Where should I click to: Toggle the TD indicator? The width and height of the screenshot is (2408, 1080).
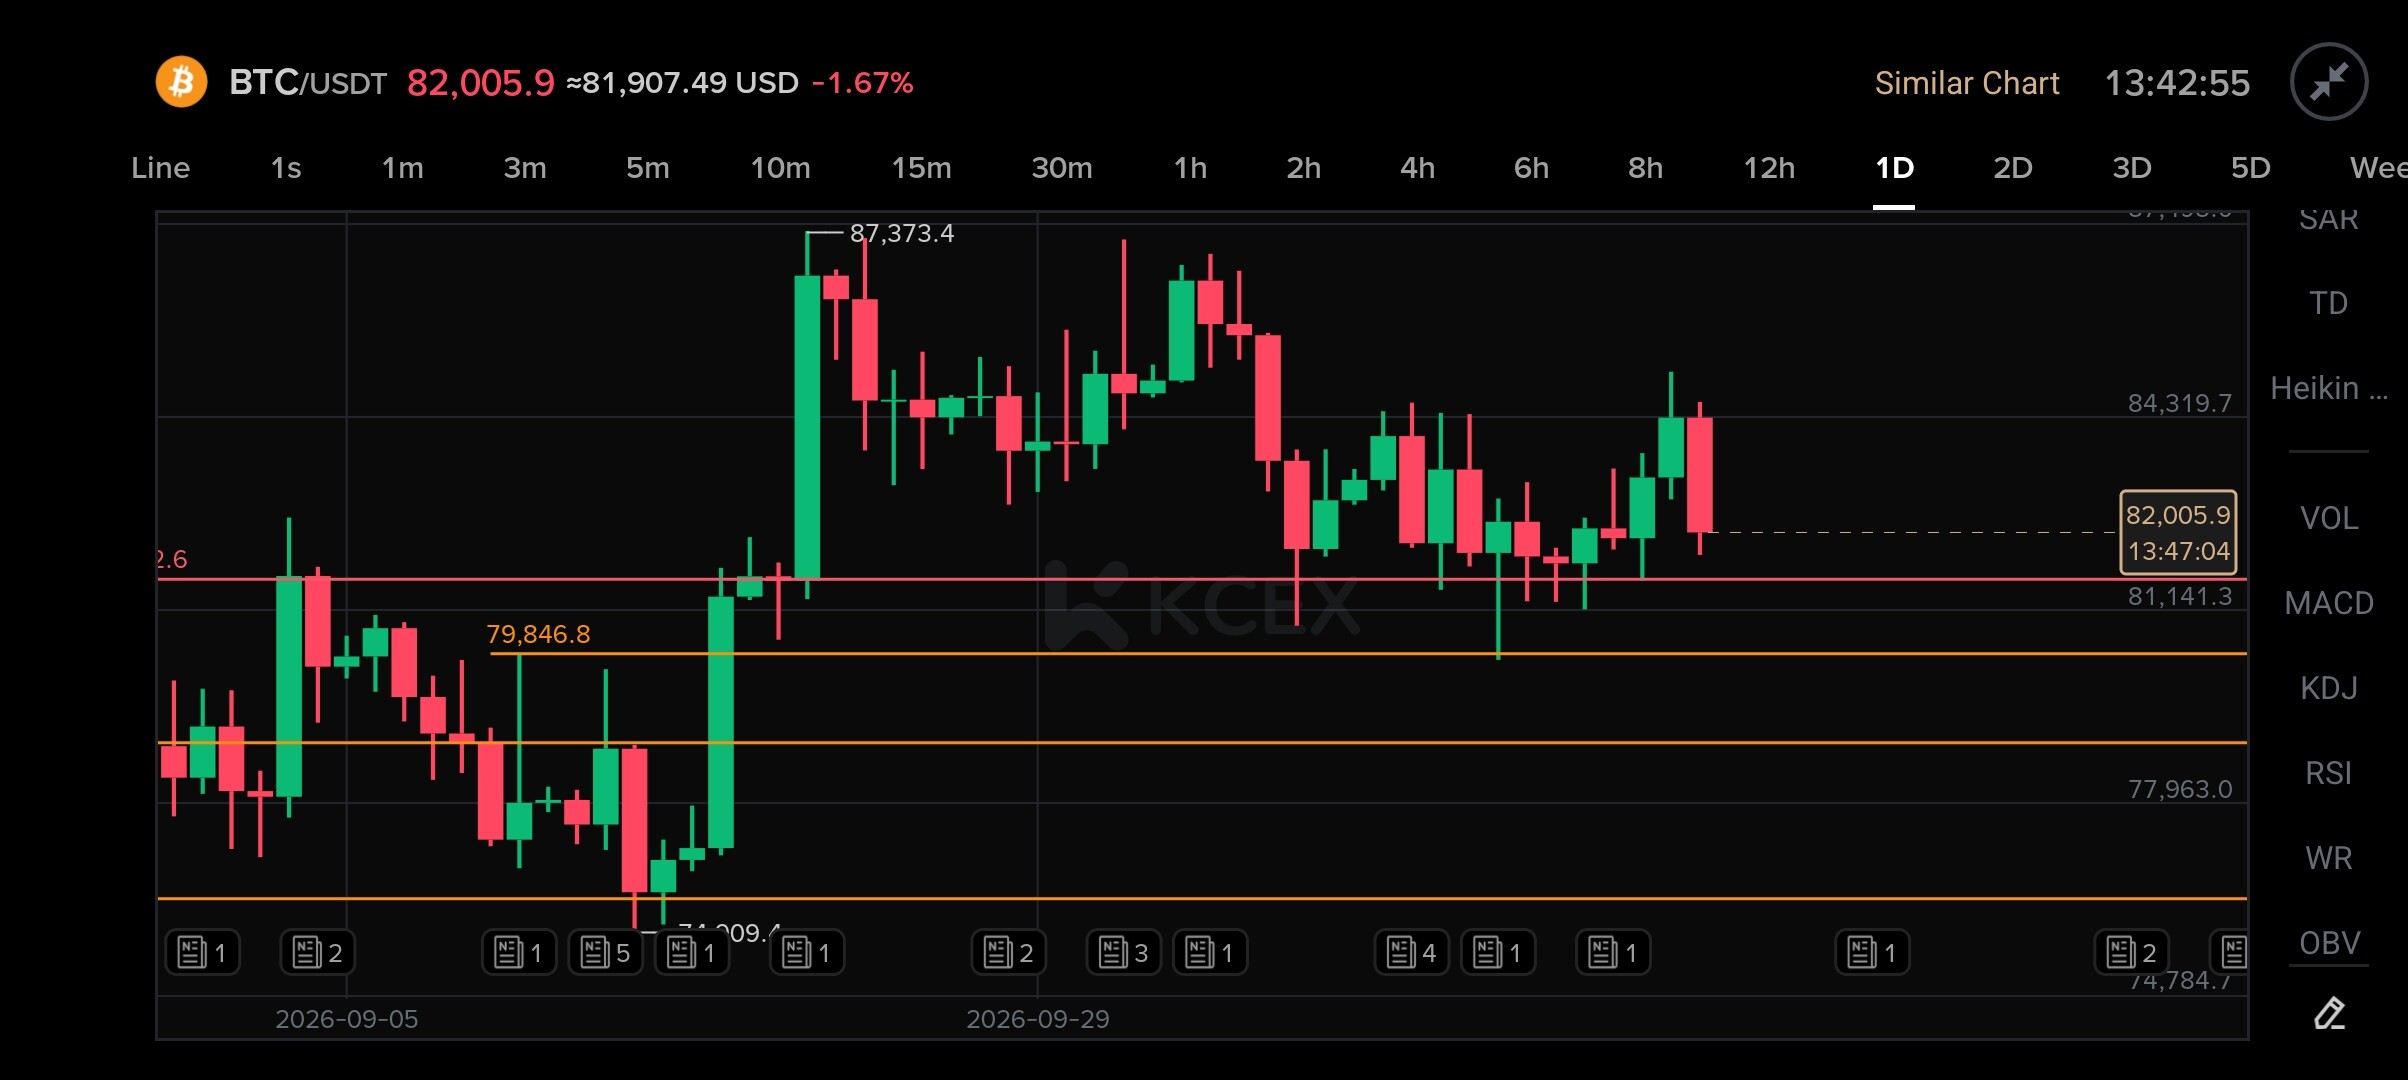[2329, 303]
